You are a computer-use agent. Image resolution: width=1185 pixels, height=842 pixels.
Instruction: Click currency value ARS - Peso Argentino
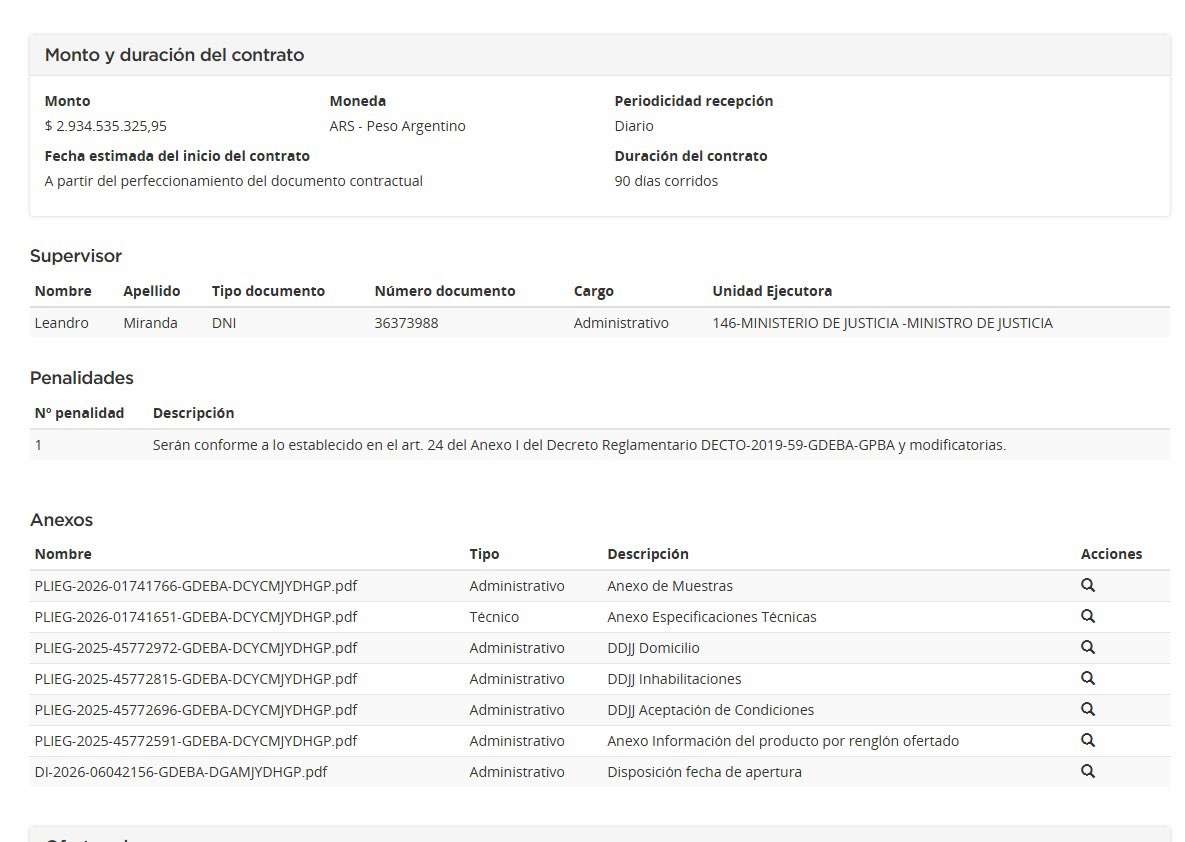point(398,126)
